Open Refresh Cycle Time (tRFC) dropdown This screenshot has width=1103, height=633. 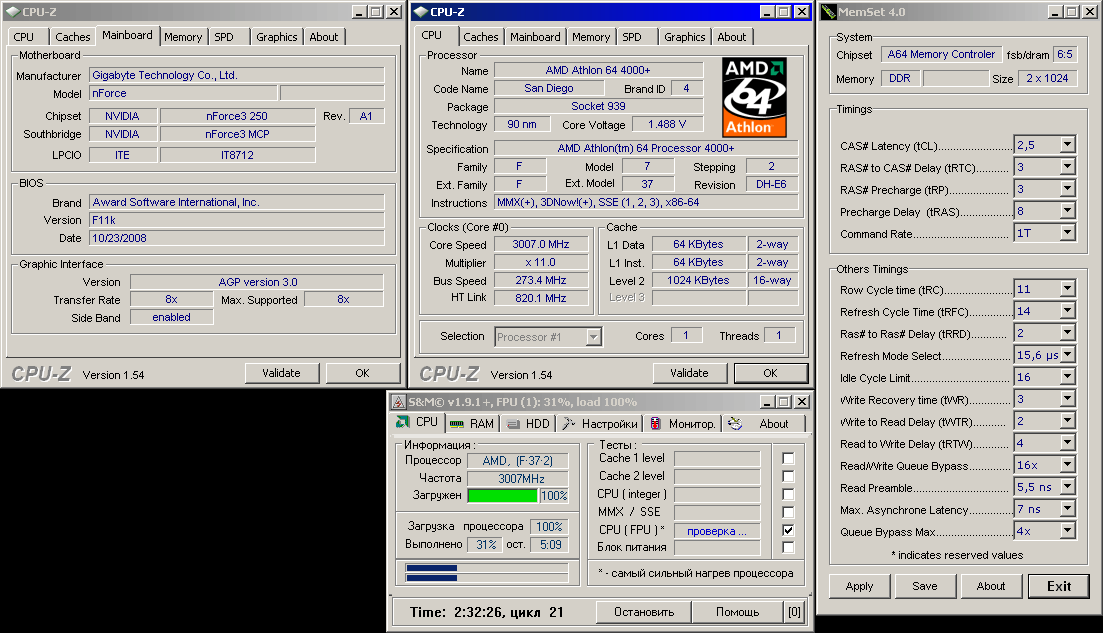pos(1067,311)
